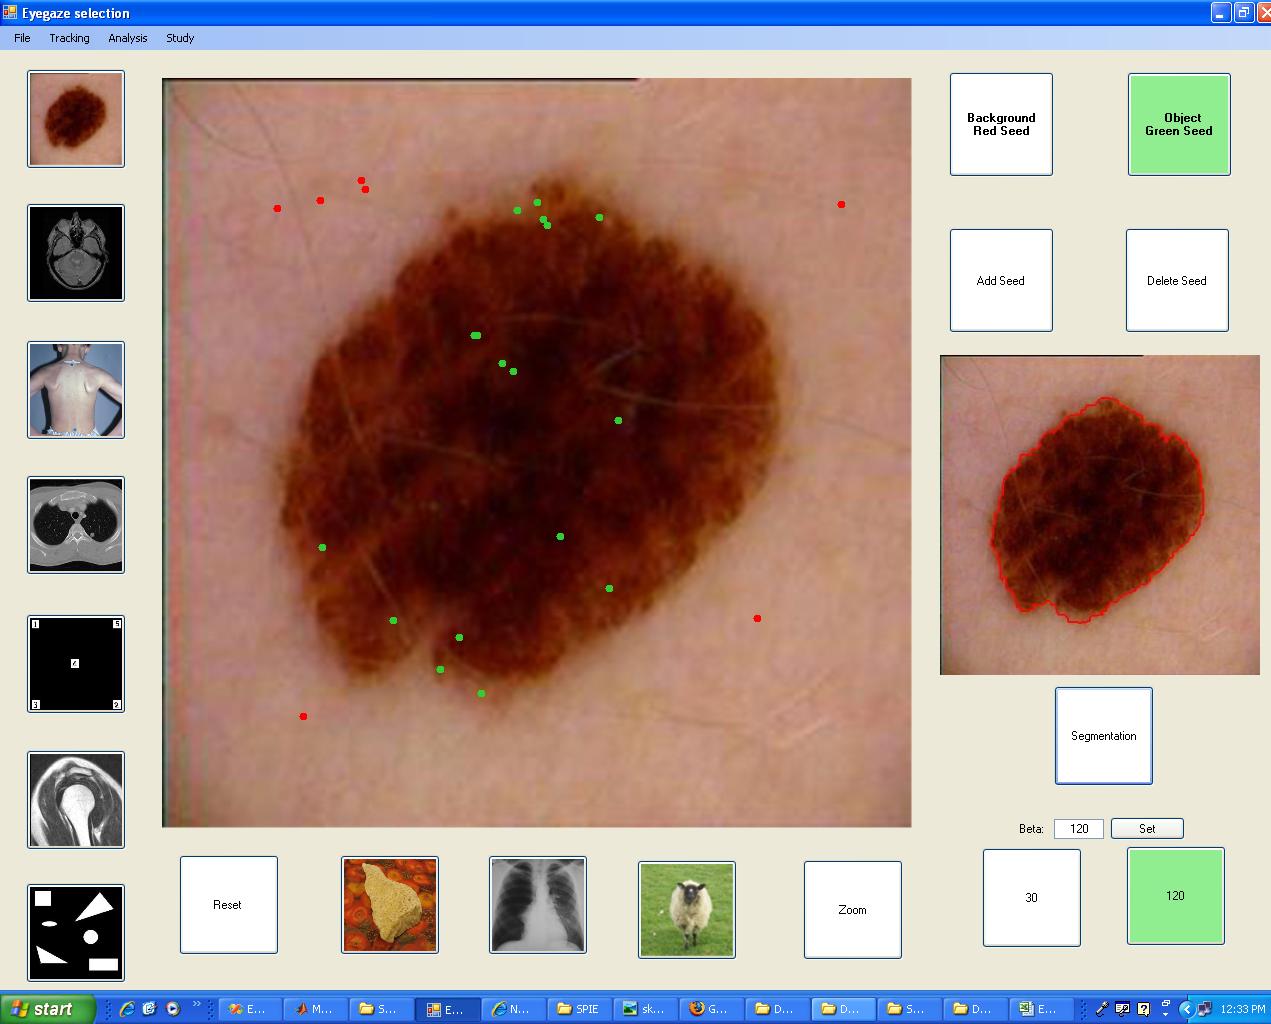Open the Windows start menu
The height and width of the screenshot is (1024, 1271).
47,1009
